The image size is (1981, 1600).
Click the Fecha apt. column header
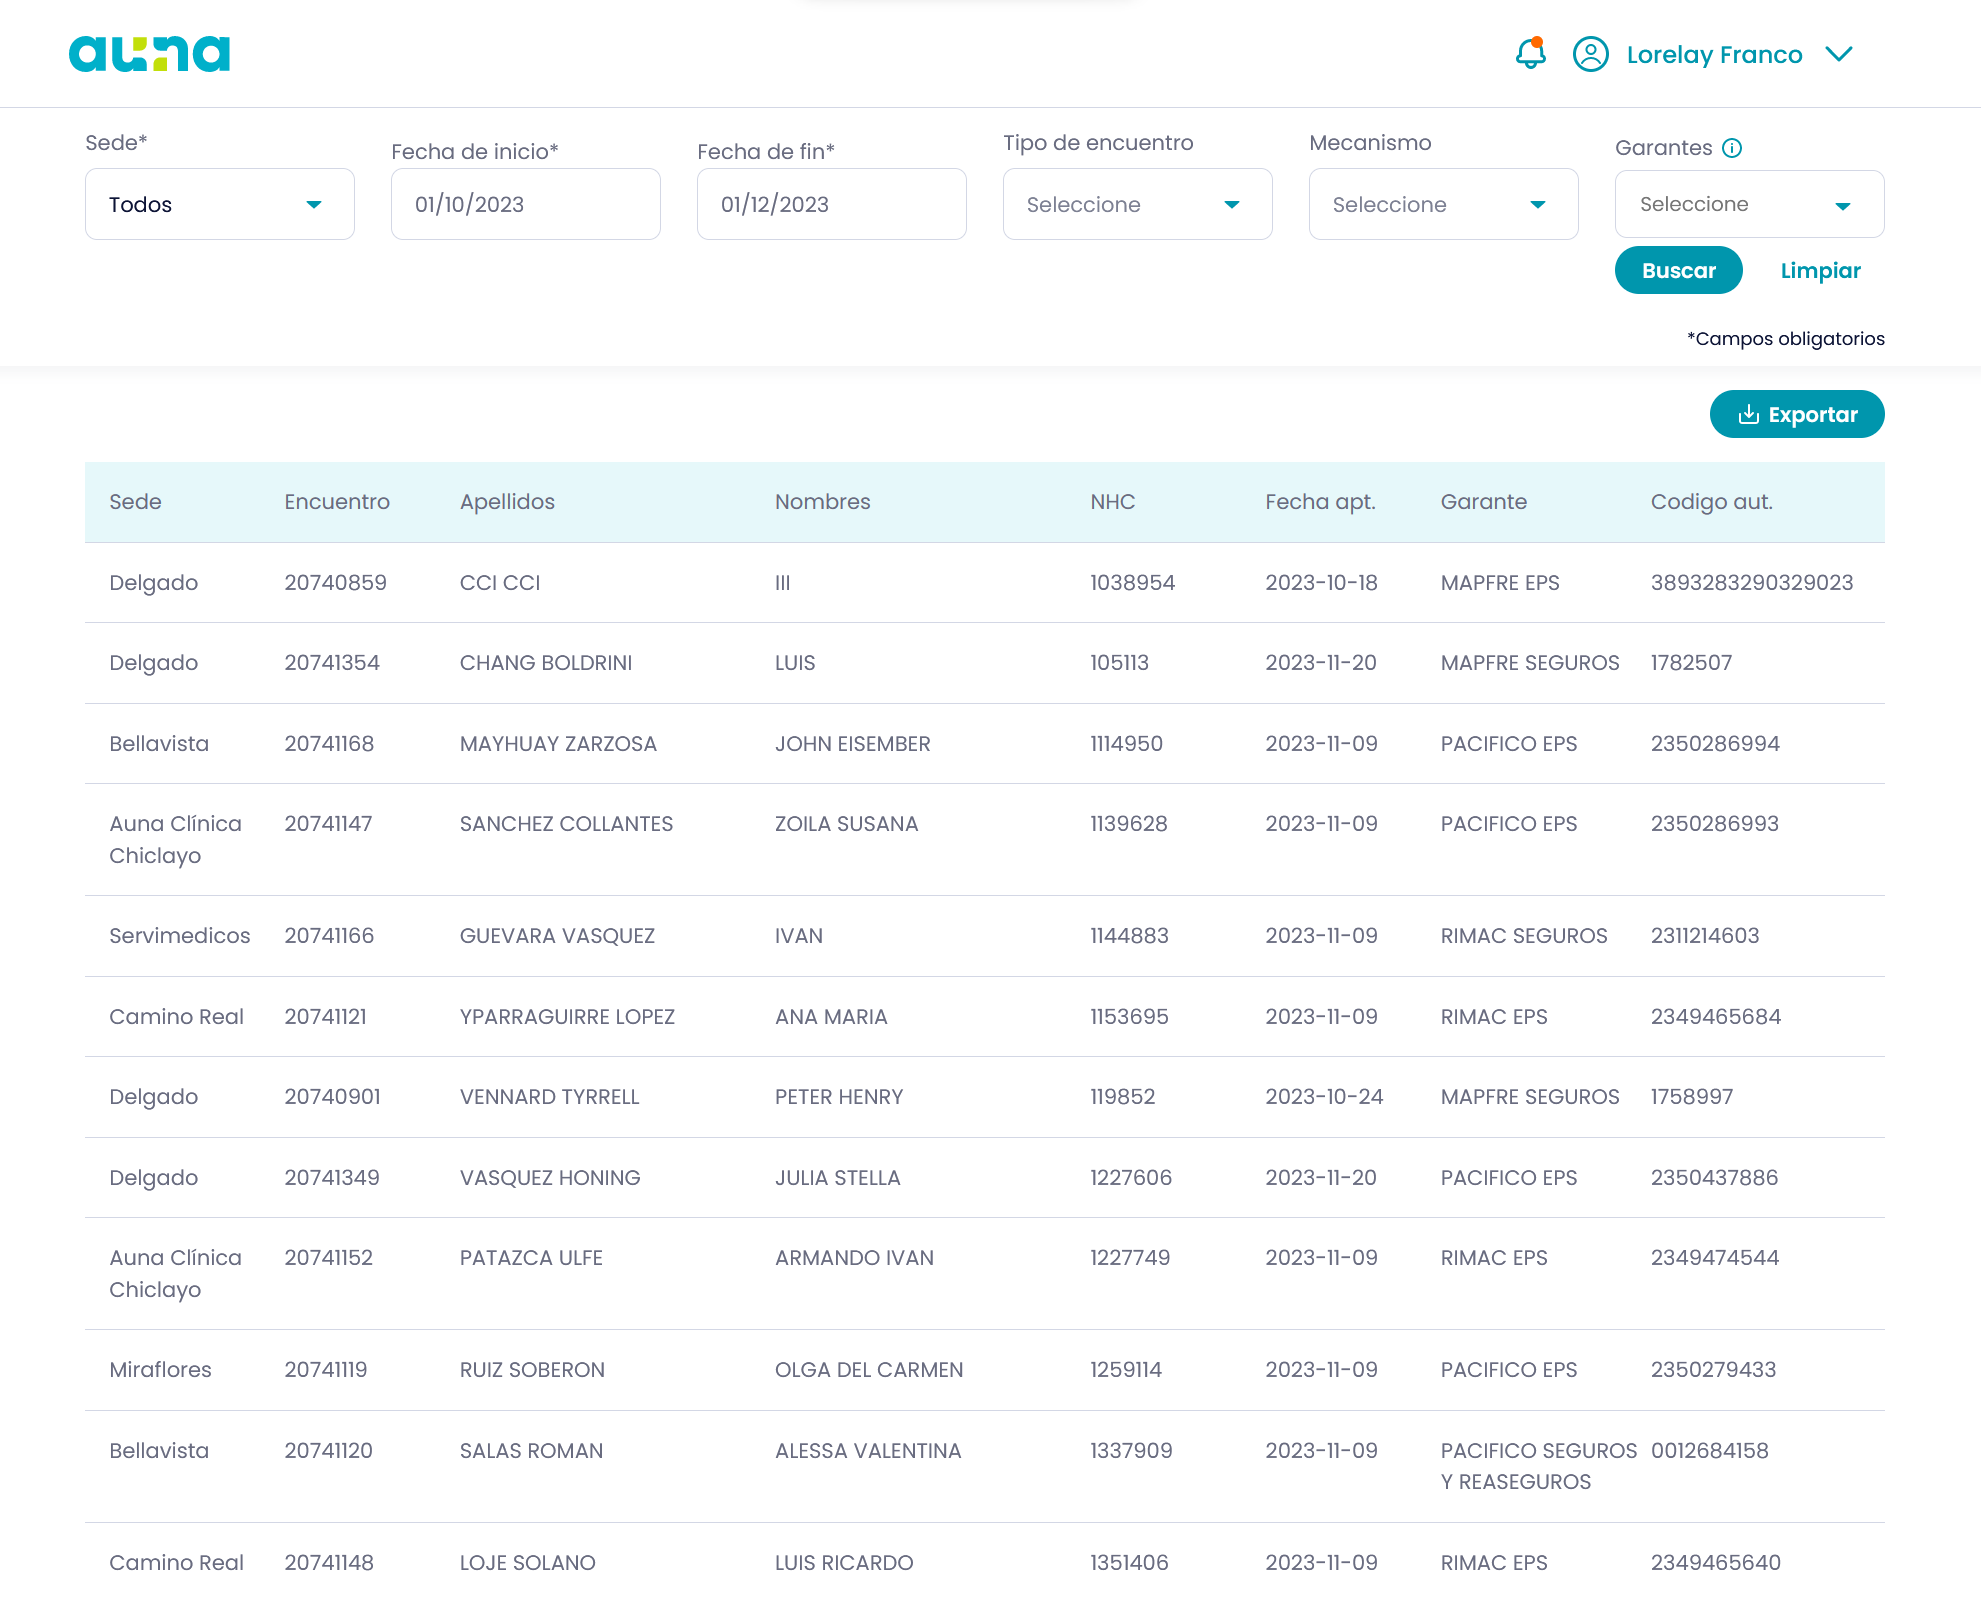1320,502
